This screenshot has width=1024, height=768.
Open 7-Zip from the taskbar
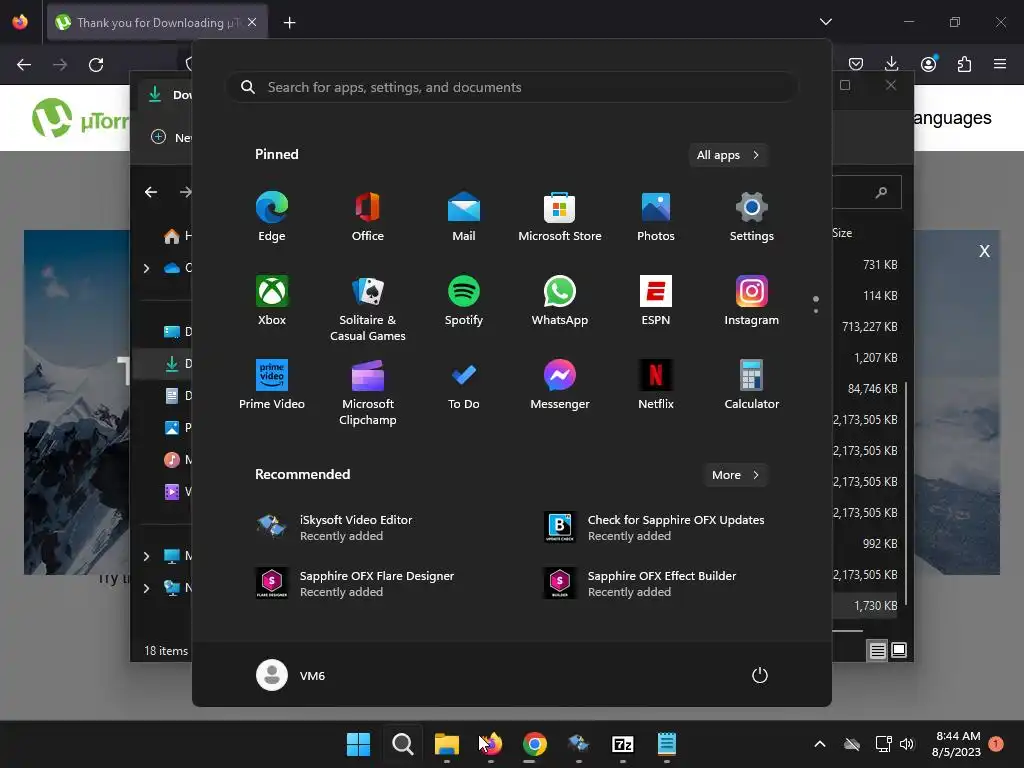coord(622,744)
